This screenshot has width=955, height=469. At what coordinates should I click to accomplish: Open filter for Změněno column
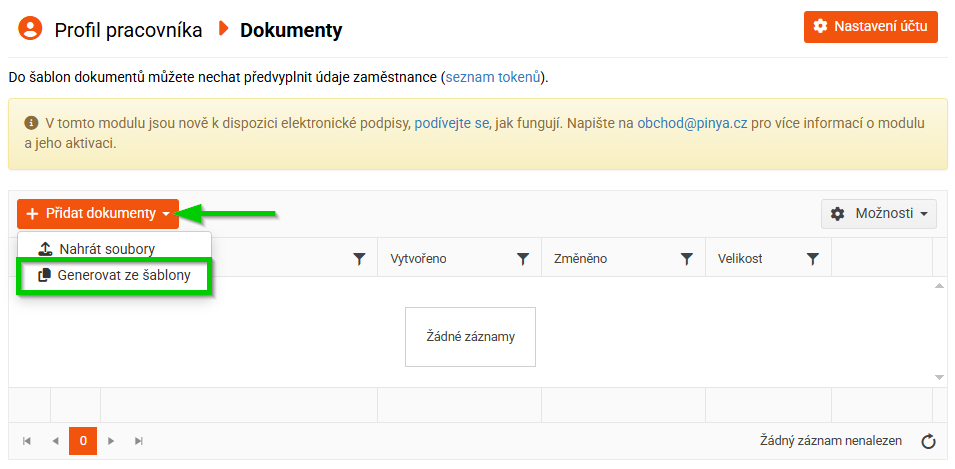click(686, 259)
